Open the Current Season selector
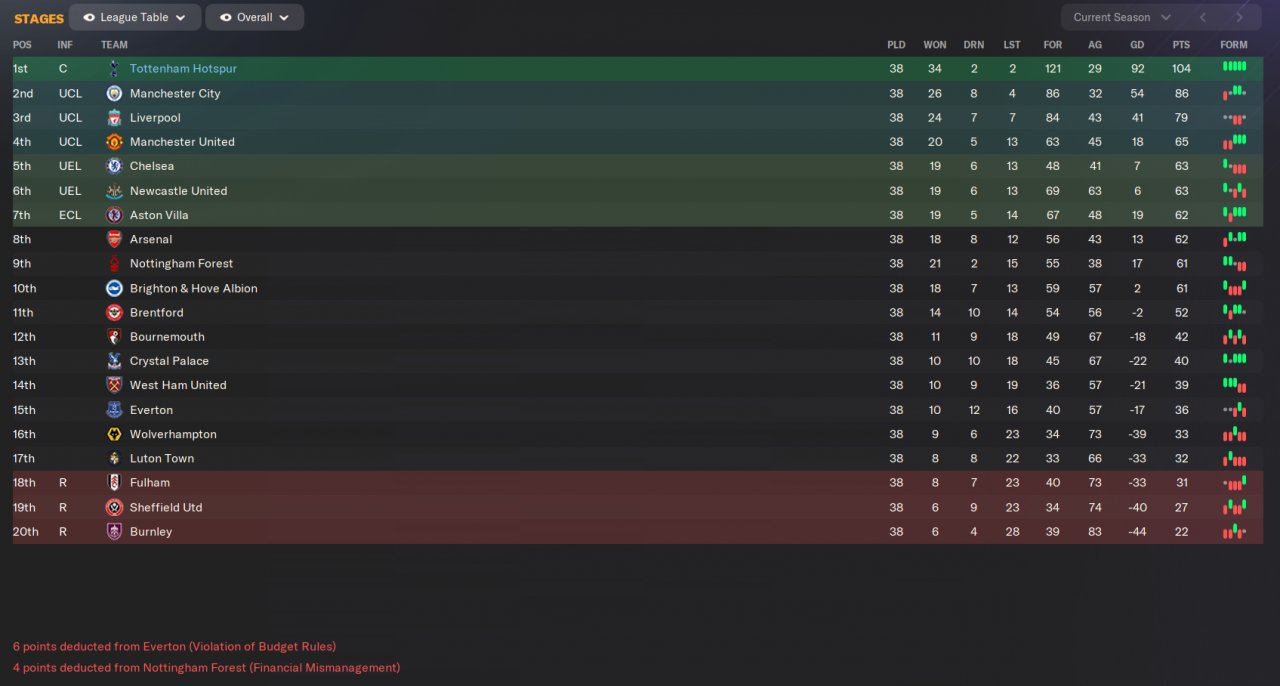The image size is (1280, 686). click(1121, 18)
